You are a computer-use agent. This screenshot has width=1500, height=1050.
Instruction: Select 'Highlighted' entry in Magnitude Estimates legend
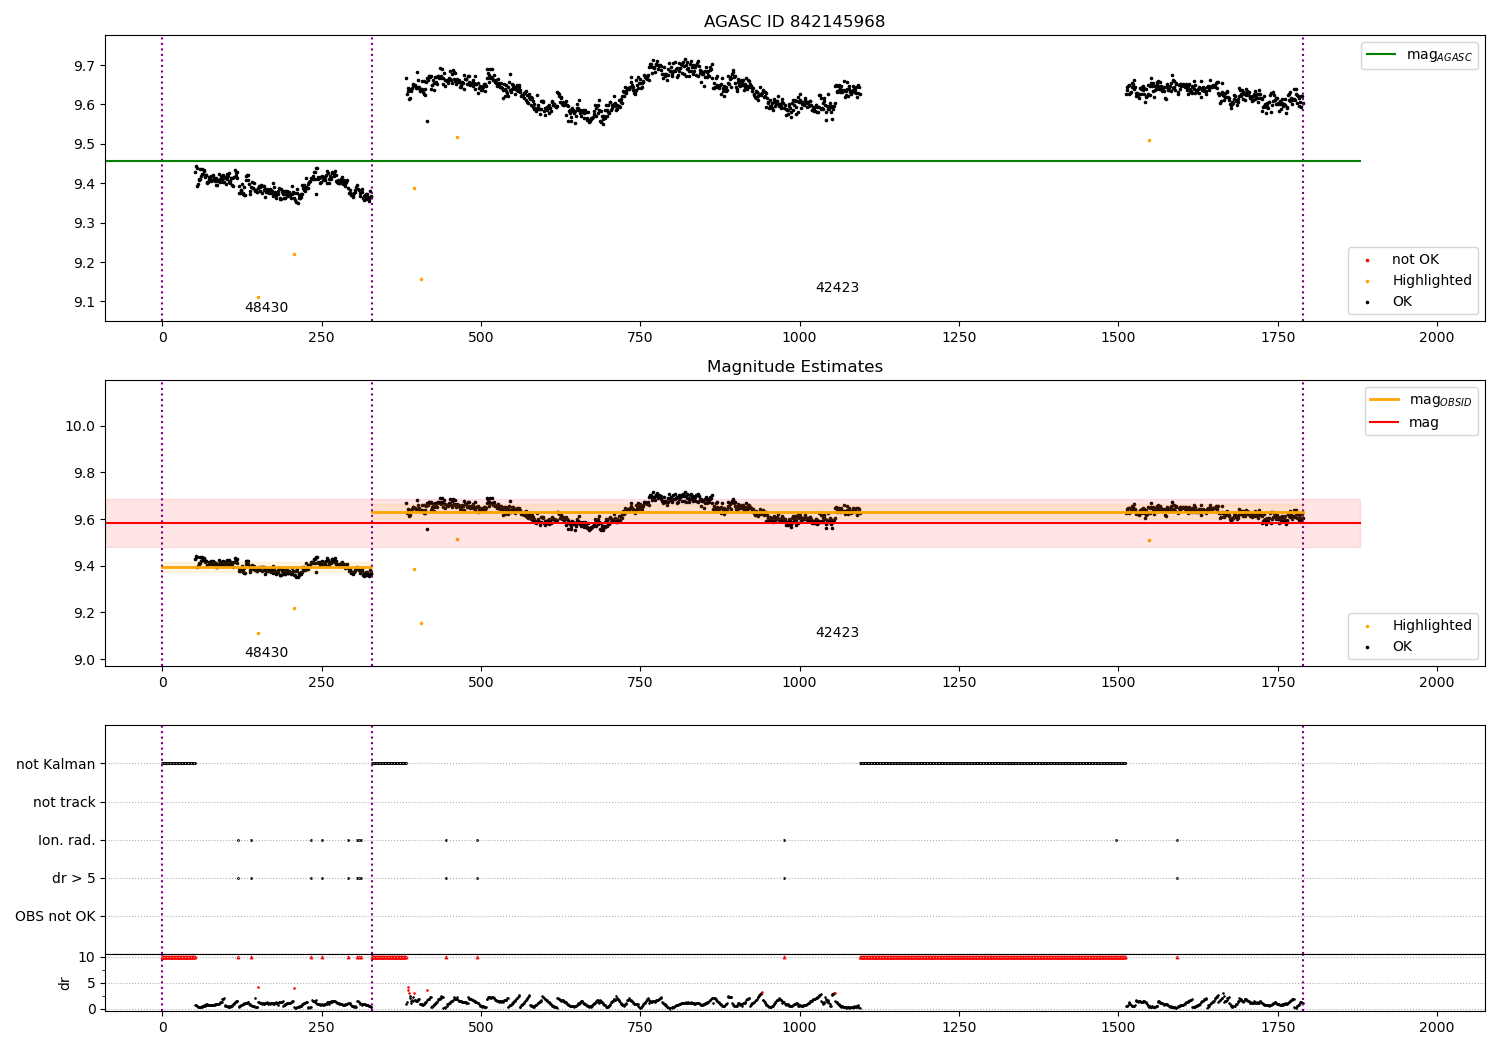pos(1432,626)
